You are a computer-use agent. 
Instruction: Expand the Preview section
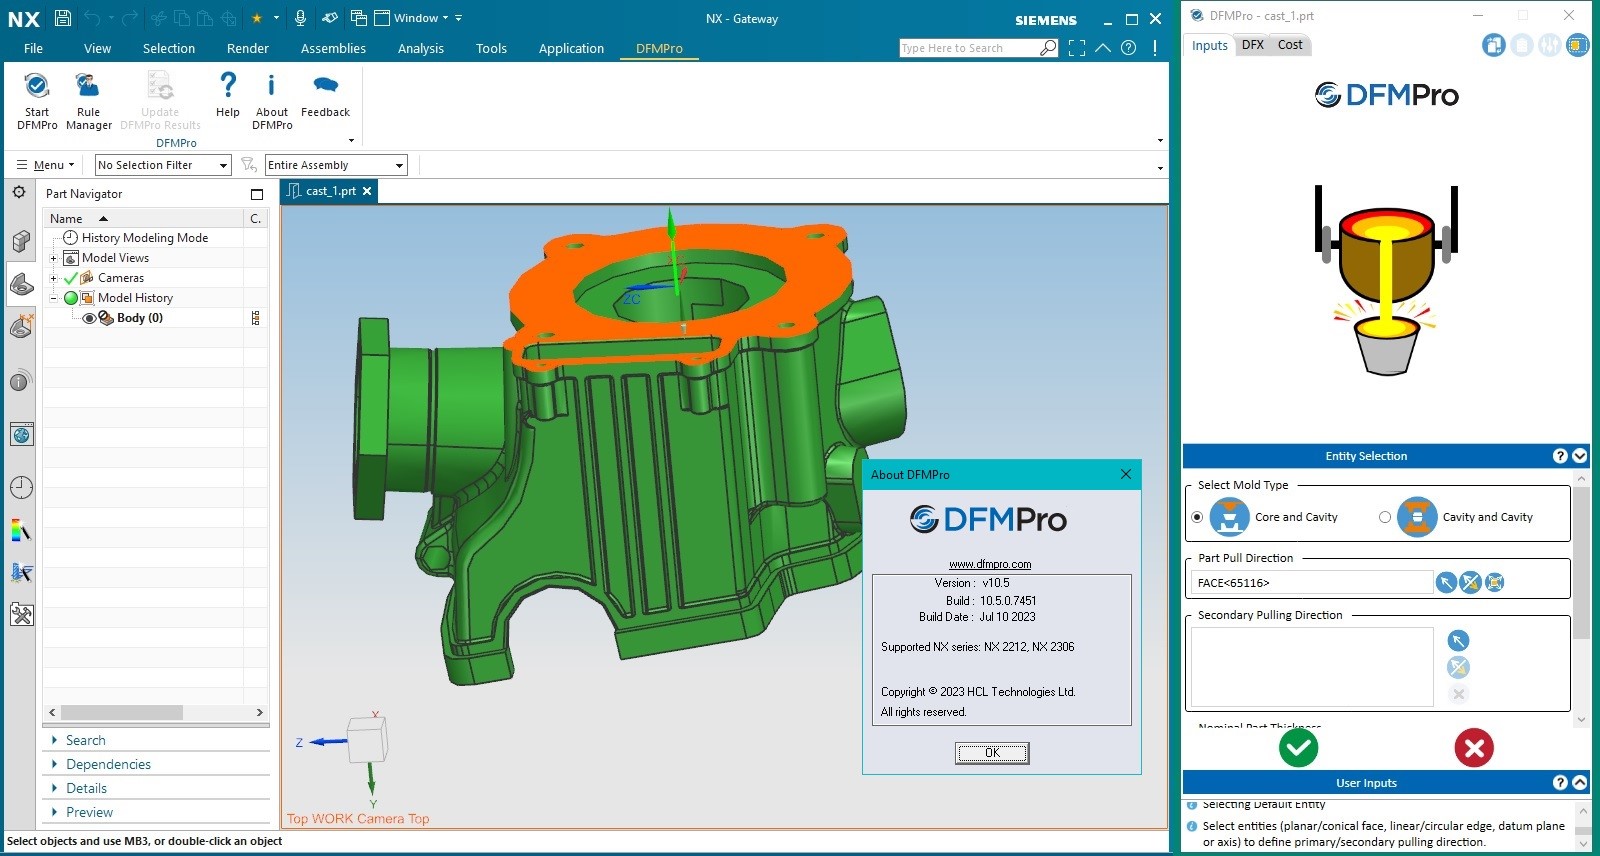(89, 812)
